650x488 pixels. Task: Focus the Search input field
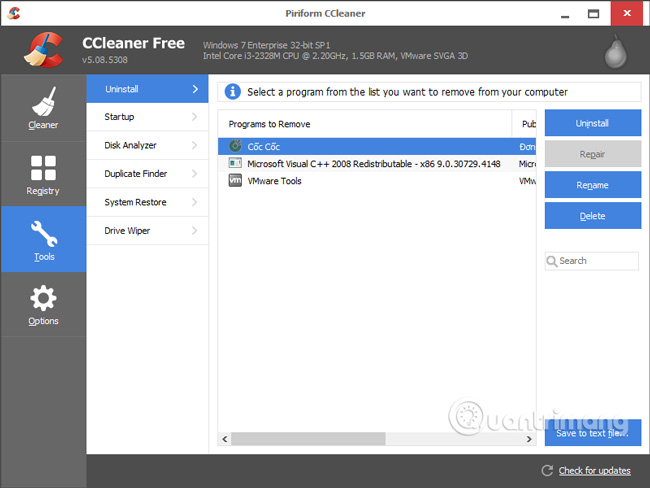[x=597, y=261]
